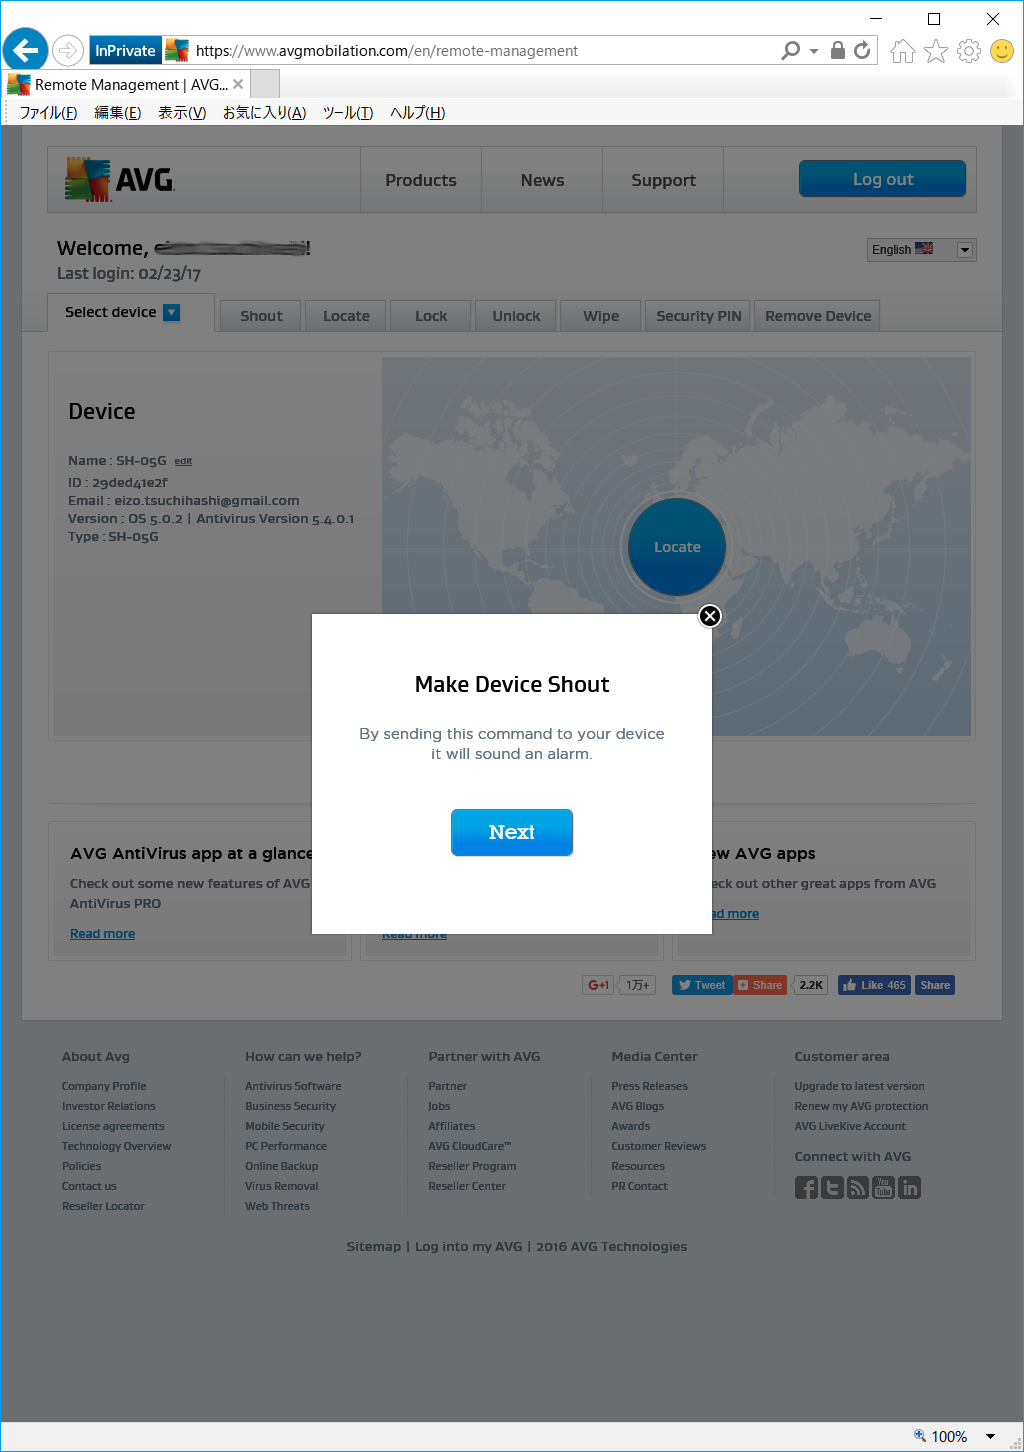Open Renew my AVG protection link
Image resolution: width=1024 pixels, height=1452 pixels.
[x=861, y=1106]
